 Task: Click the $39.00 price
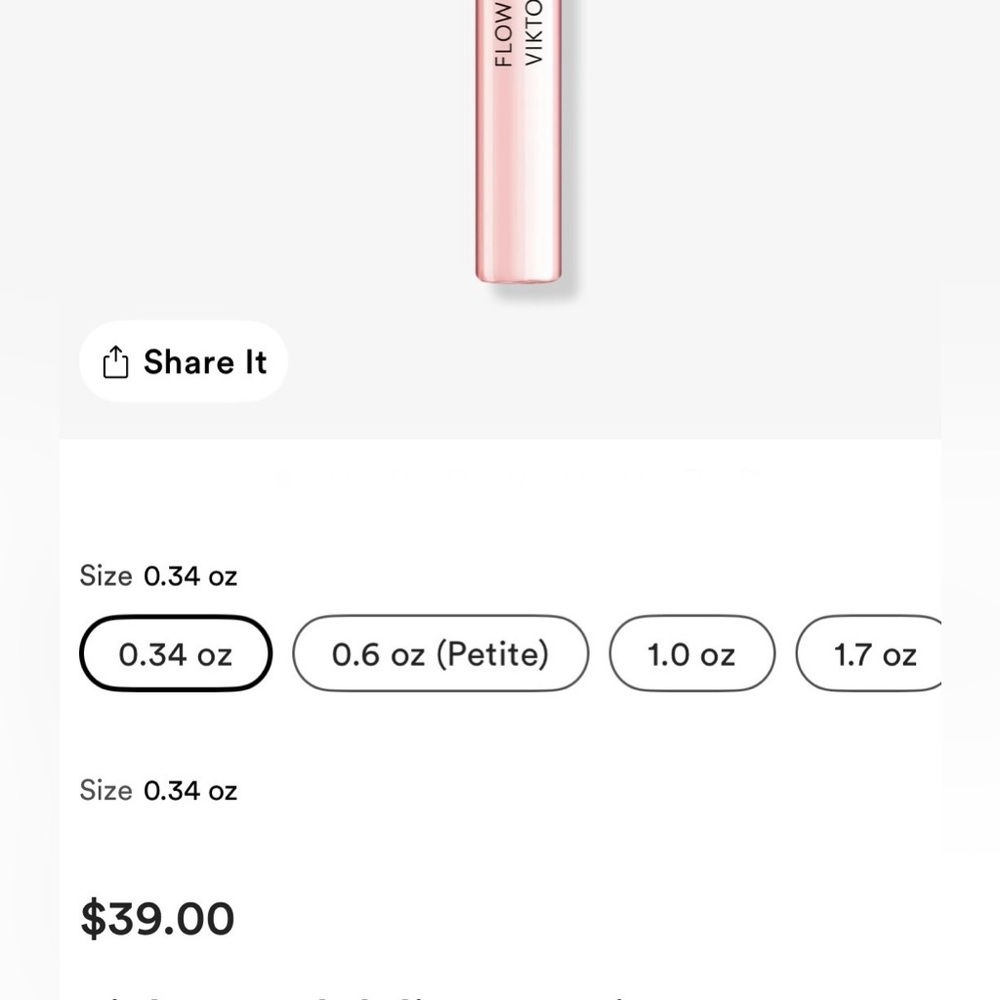158,918
